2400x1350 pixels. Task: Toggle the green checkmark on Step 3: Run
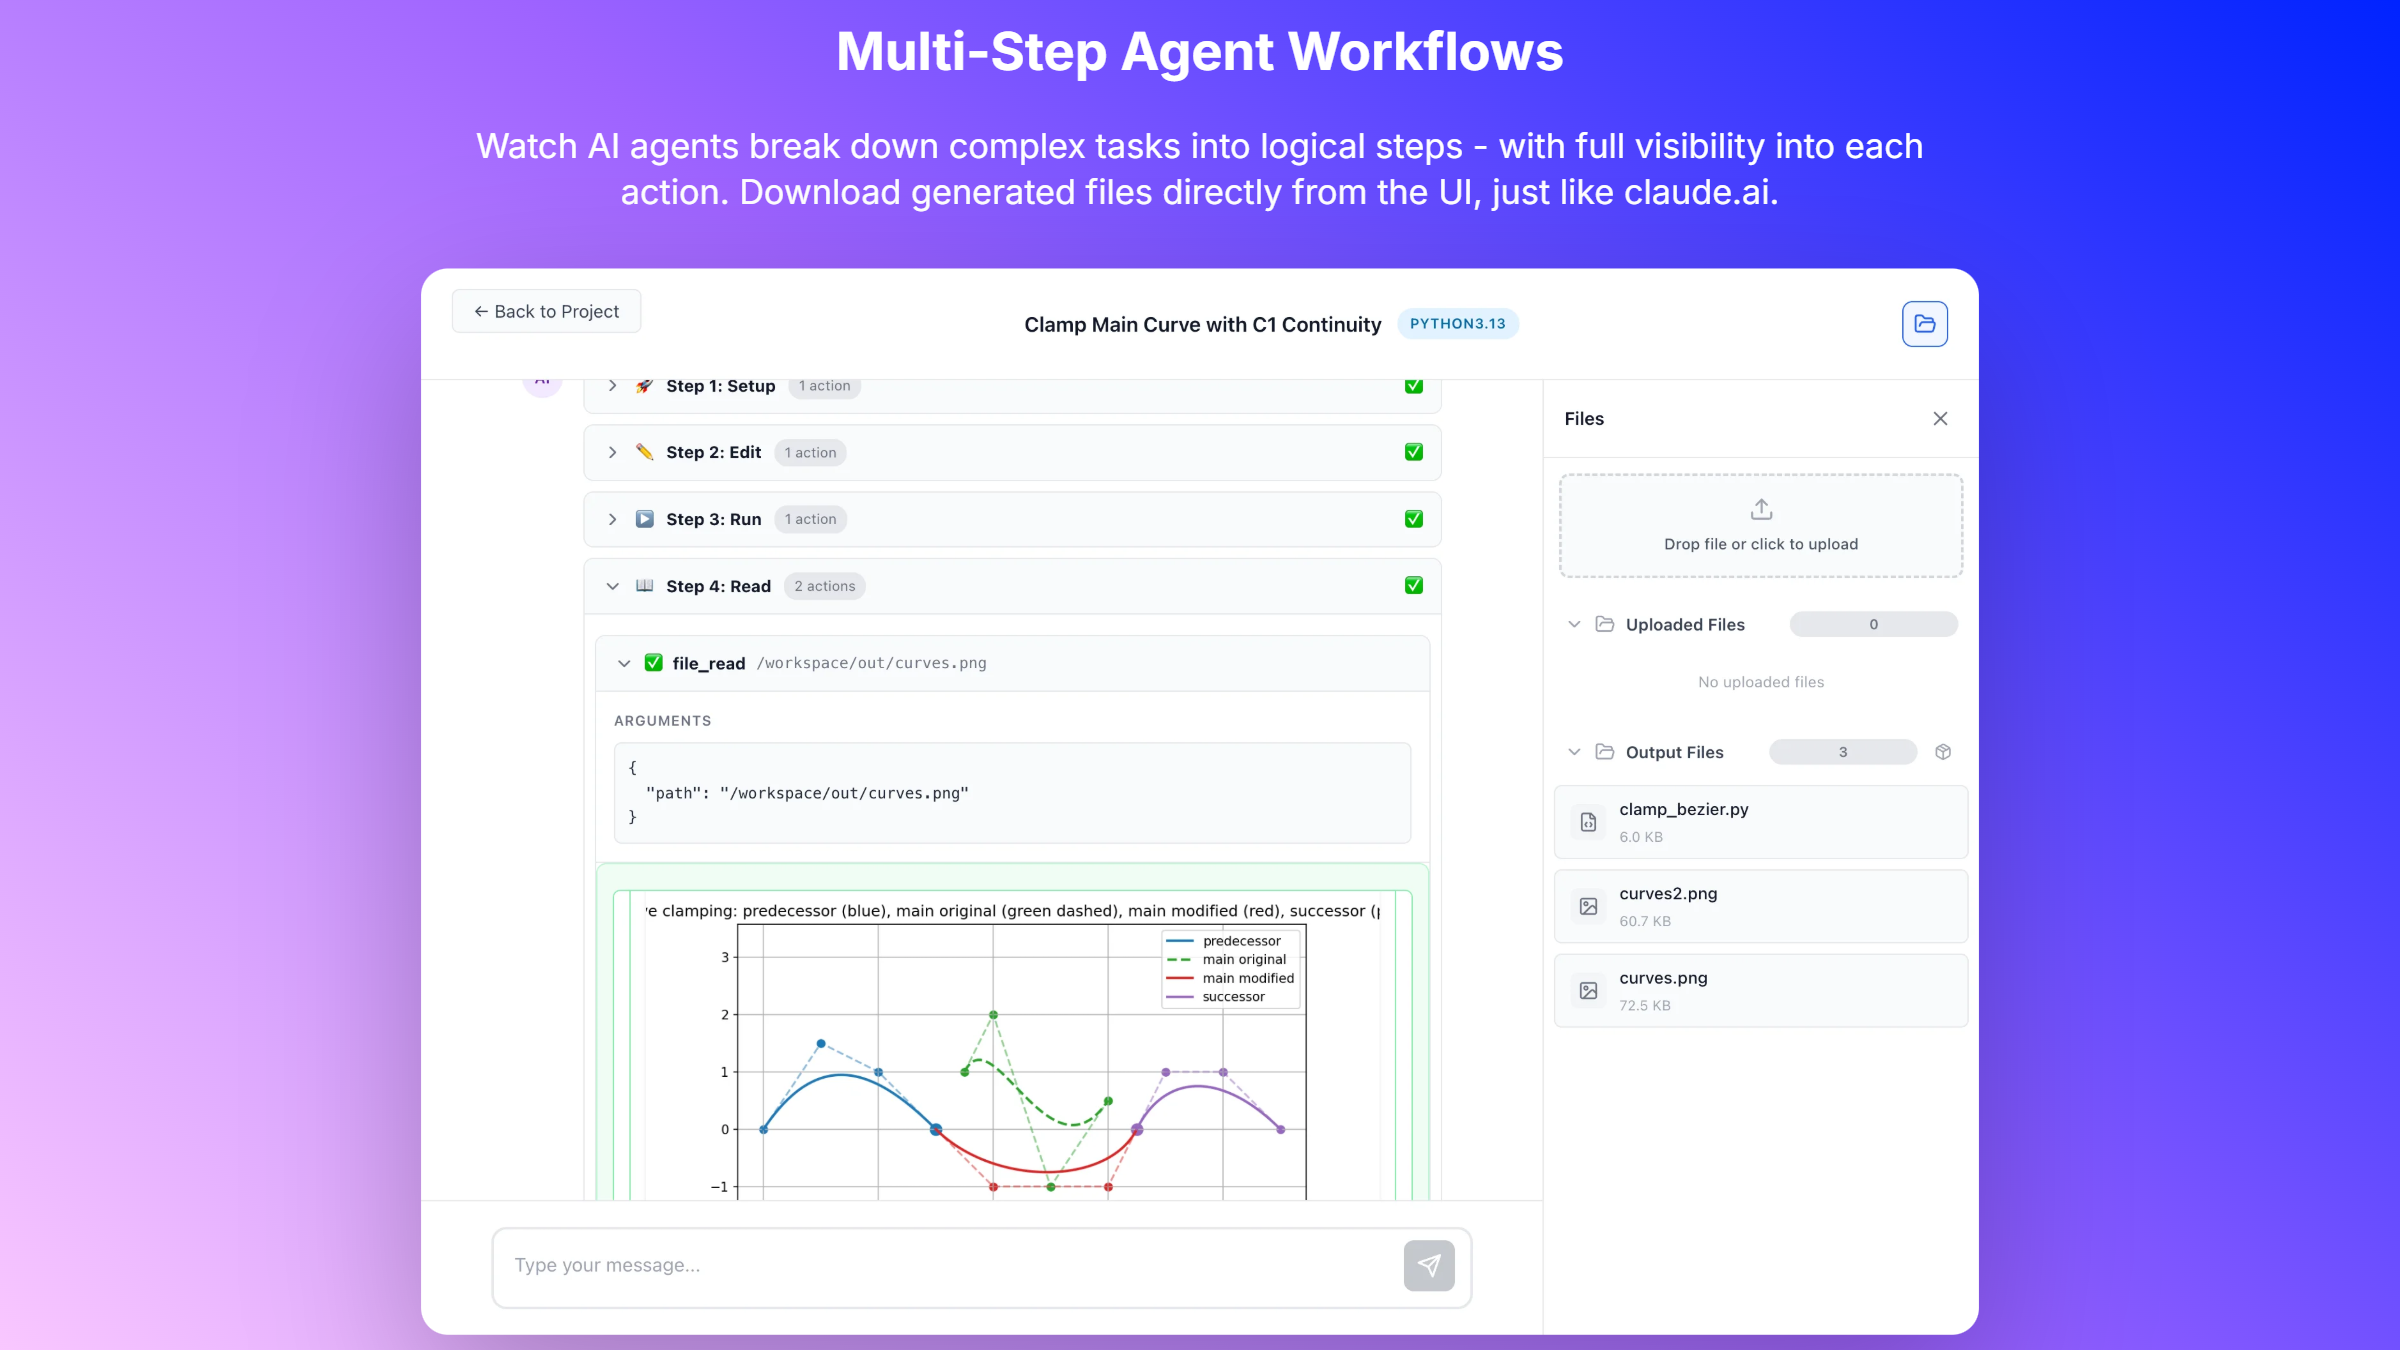point(1413,519)
